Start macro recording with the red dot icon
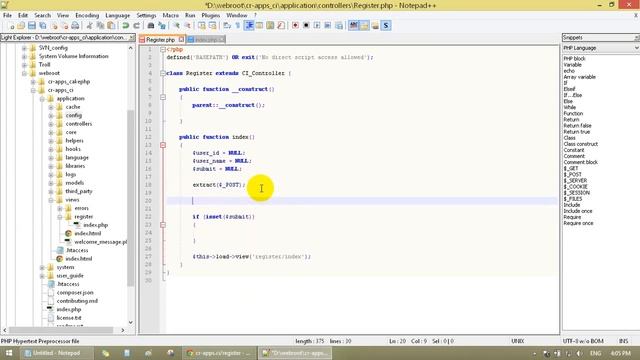Viewport: 640px width, 360px height. tap(295, 26)
